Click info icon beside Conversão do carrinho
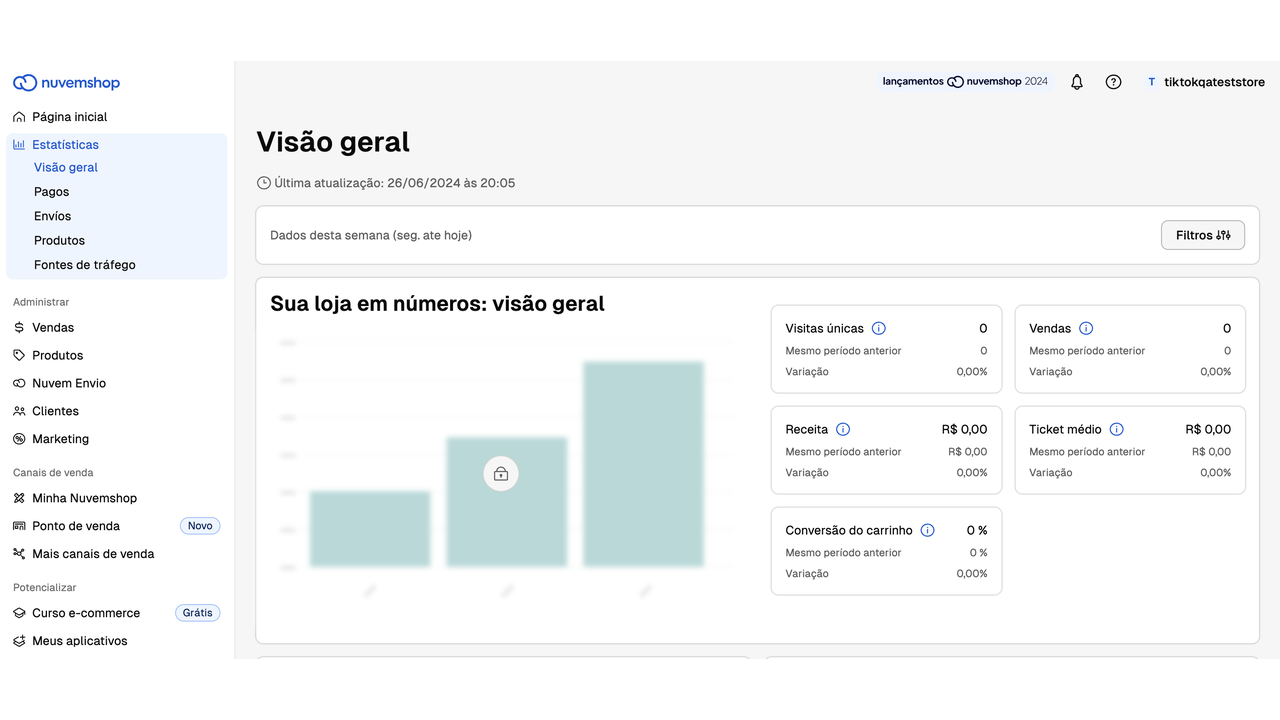 tap(927, 530)
